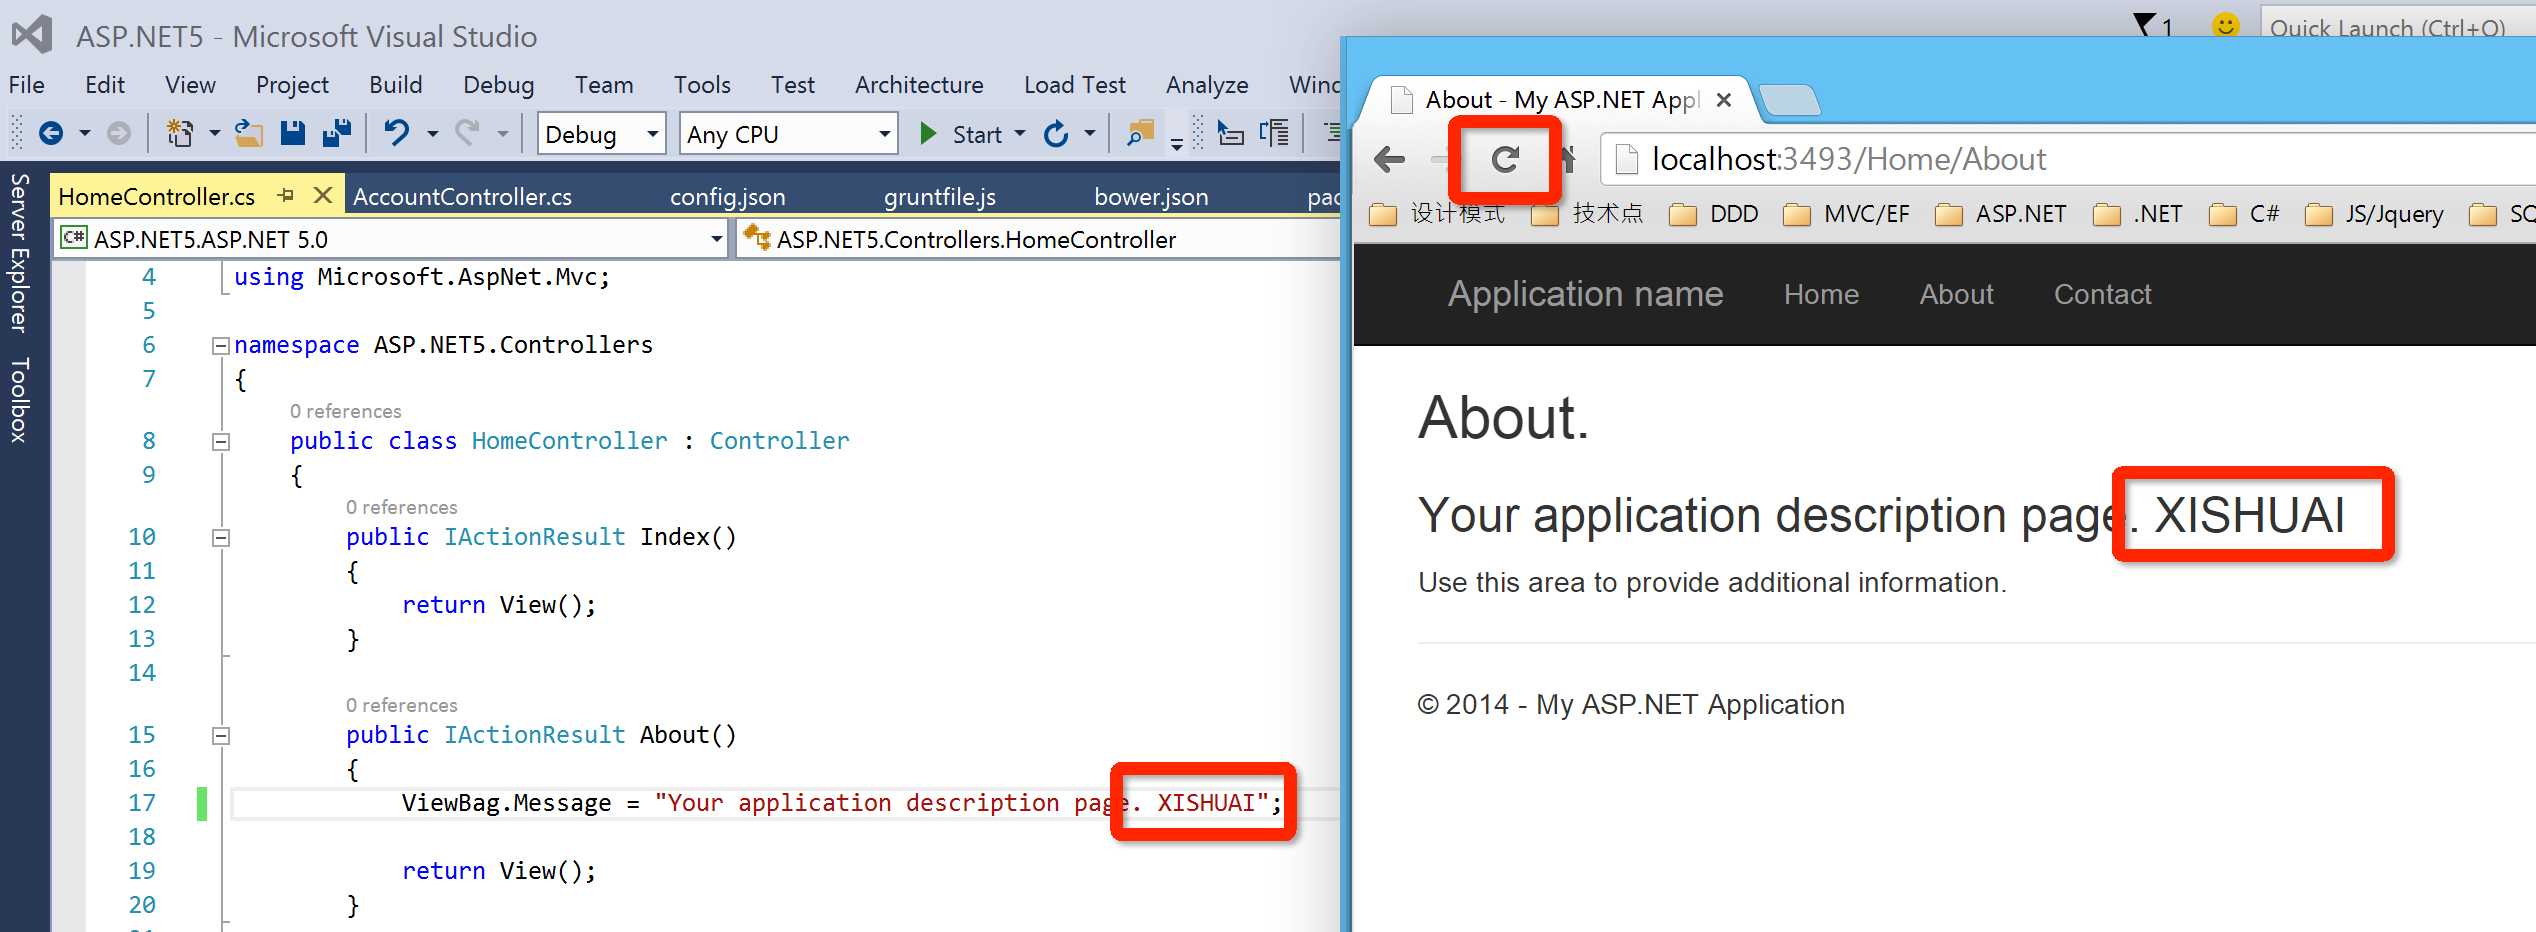Open a new Chrome tab
This screenshot has width=2536, height=932.
[1790, 100]
